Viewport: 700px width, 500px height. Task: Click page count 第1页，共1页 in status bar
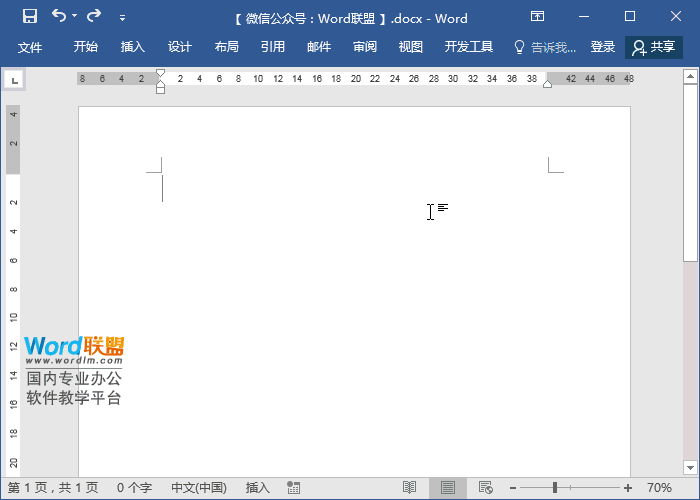53,488
